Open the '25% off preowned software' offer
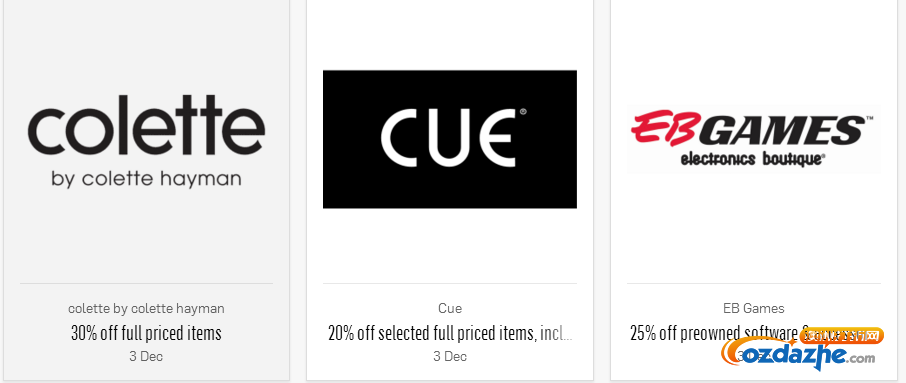 pos(716,333)
